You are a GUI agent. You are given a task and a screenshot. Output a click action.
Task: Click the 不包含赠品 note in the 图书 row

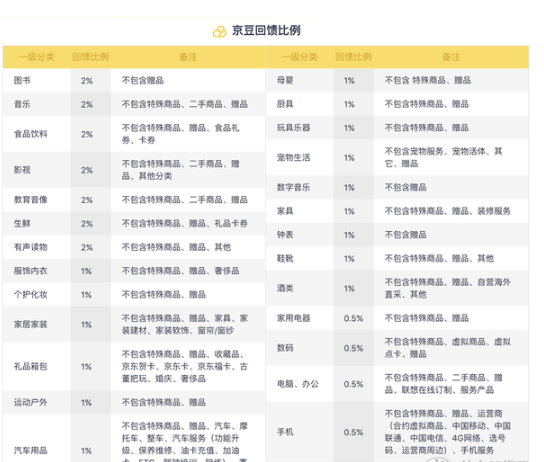point(143,80)
